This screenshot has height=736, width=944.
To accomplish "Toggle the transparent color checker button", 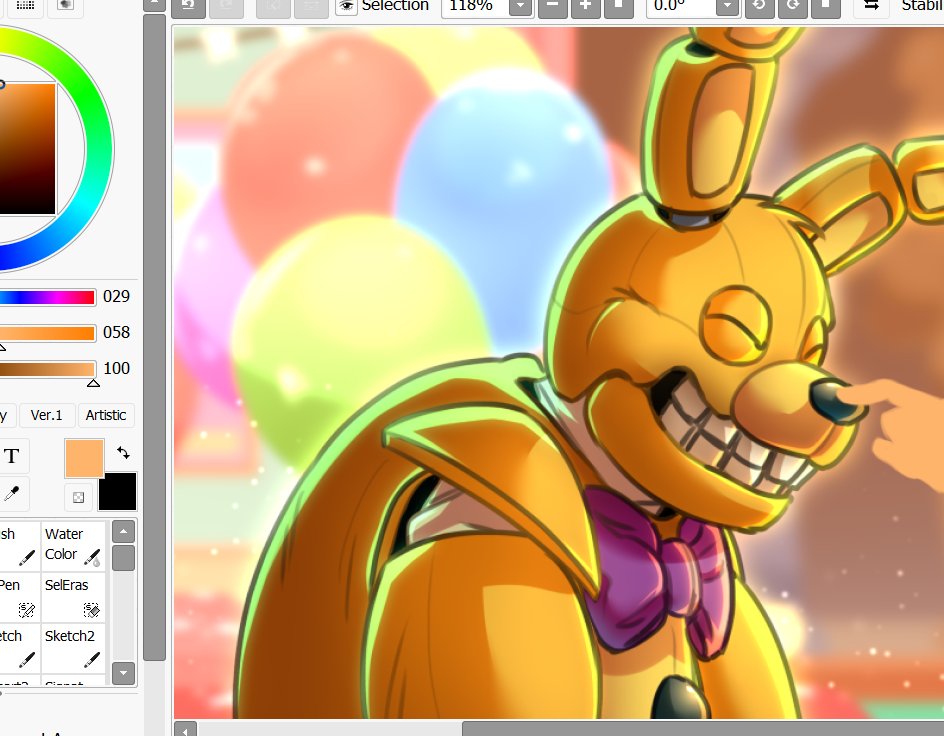I will (x=78, y=498).
